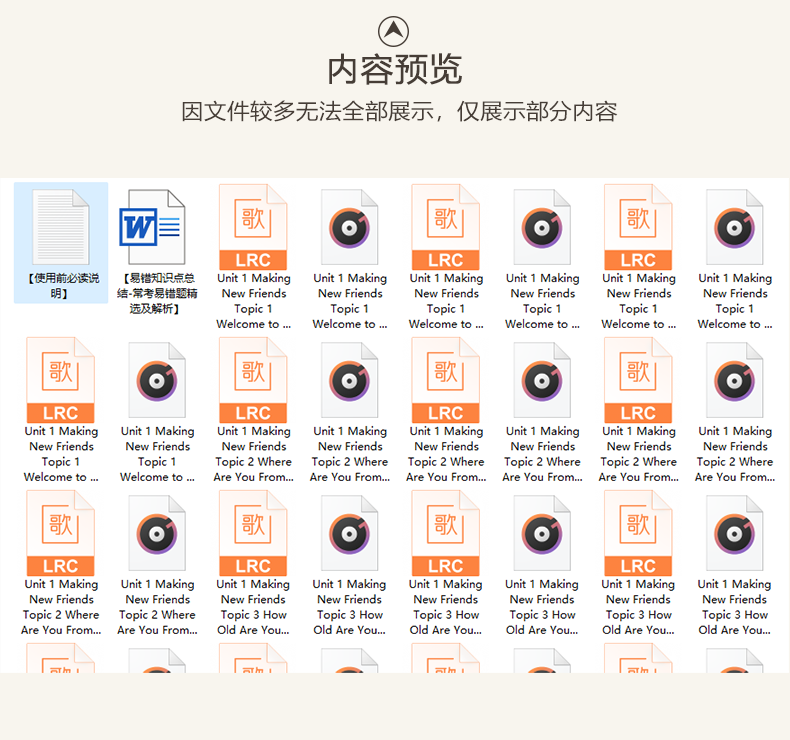Select the first Topic 3 How Old Are You audio file
The image size is (790, 740).
tap(350, 565)
